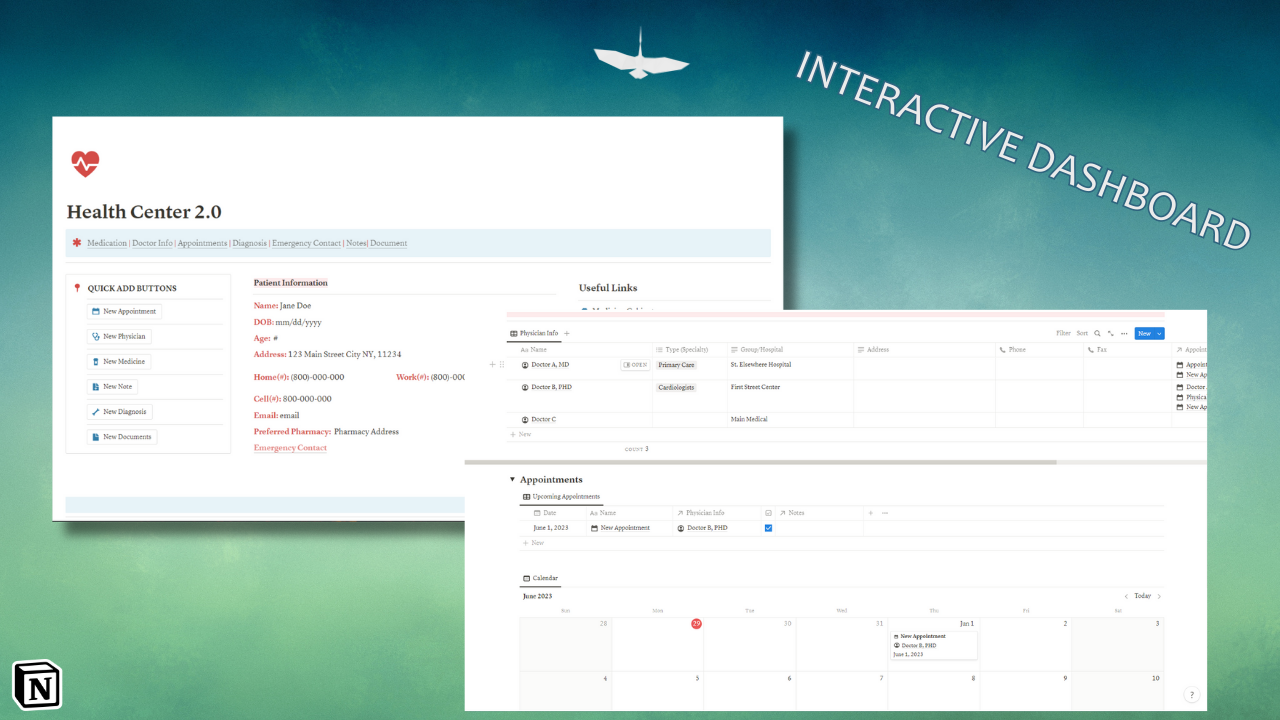The width and height of the screenshot is (1280, 720).
Task: Go to the previous month in the calendar
Action: pos(1126,596)
